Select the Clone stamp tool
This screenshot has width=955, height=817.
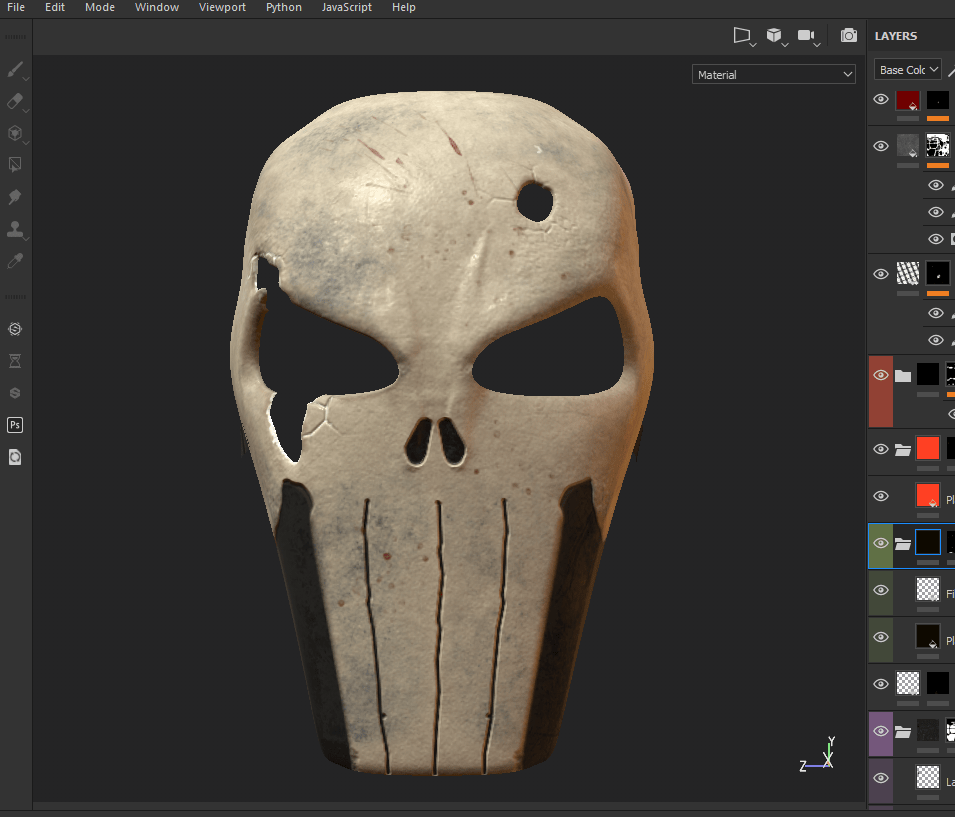point(15,229)
